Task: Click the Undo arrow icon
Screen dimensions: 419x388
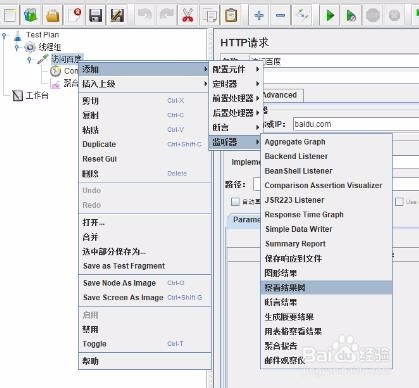Action: point(145,15)
